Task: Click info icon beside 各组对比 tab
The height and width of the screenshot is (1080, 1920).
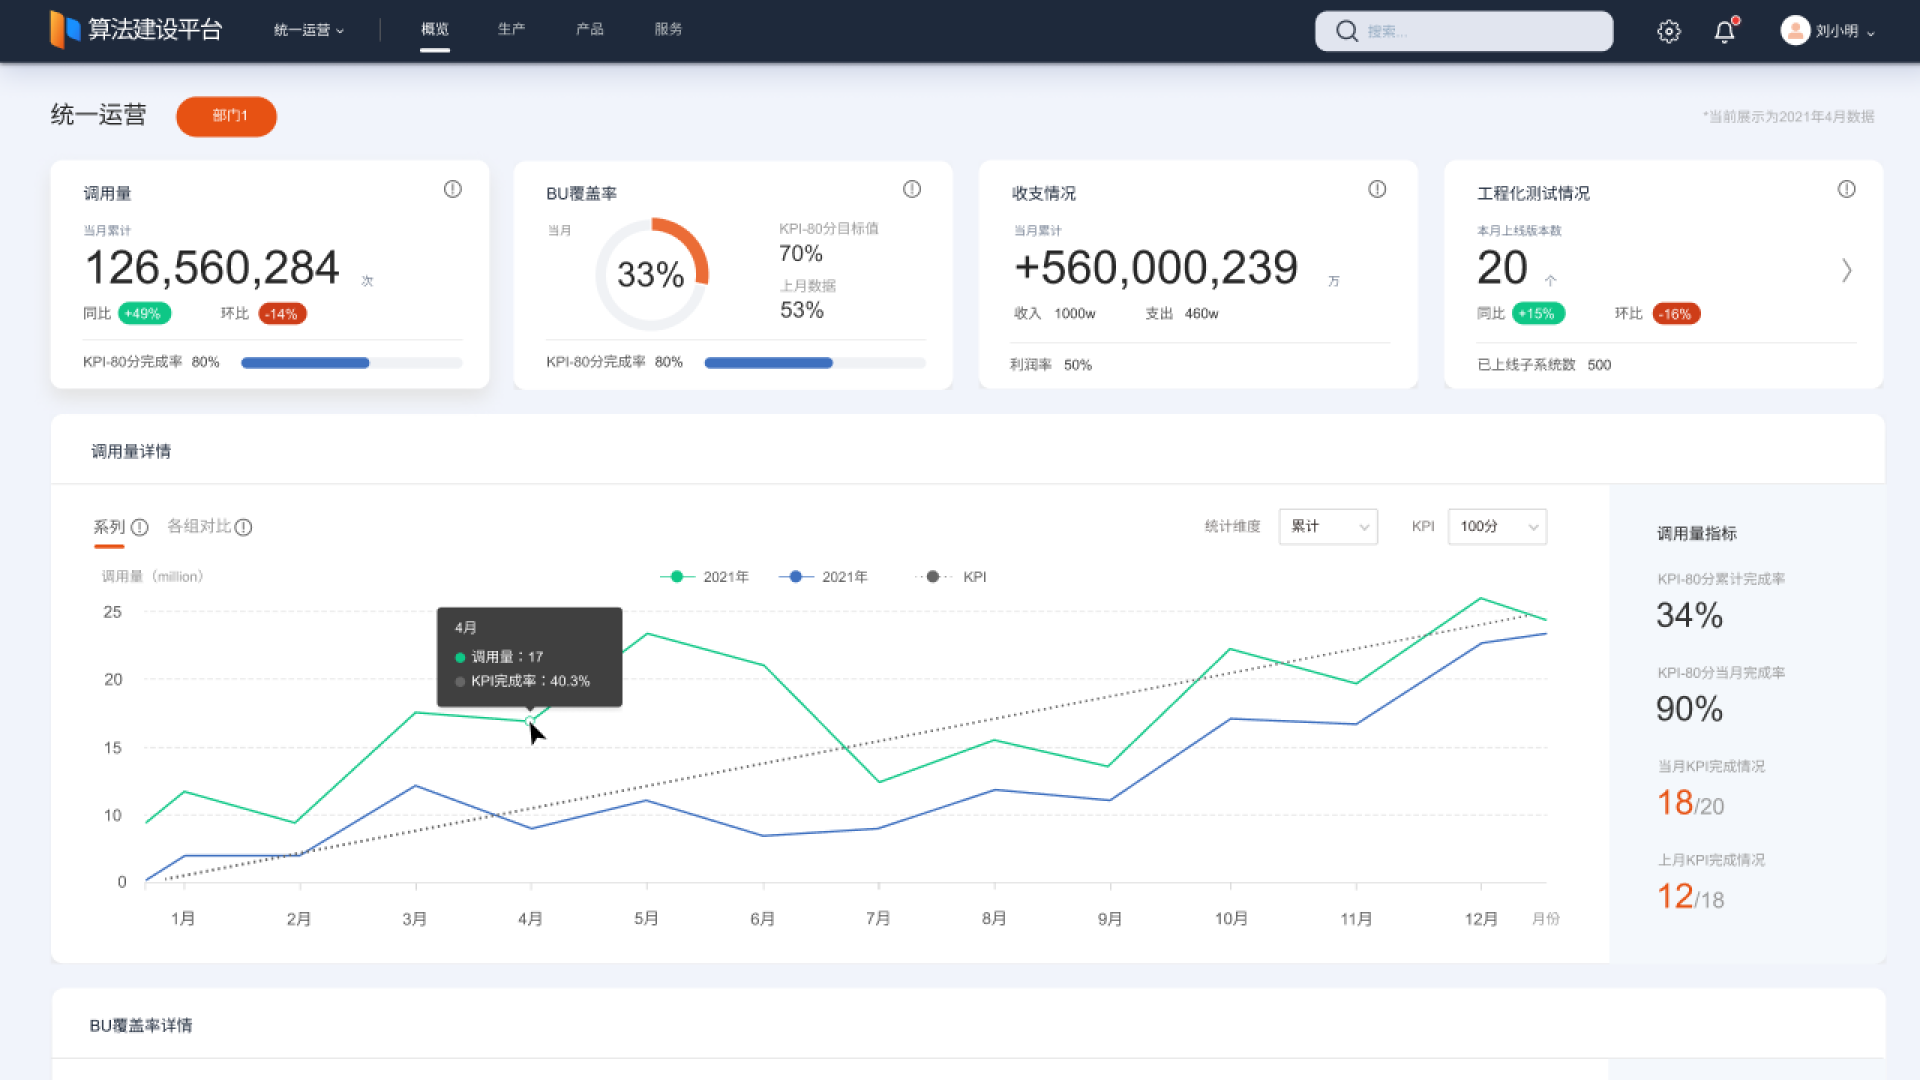Action: click(x=244, y=527)
